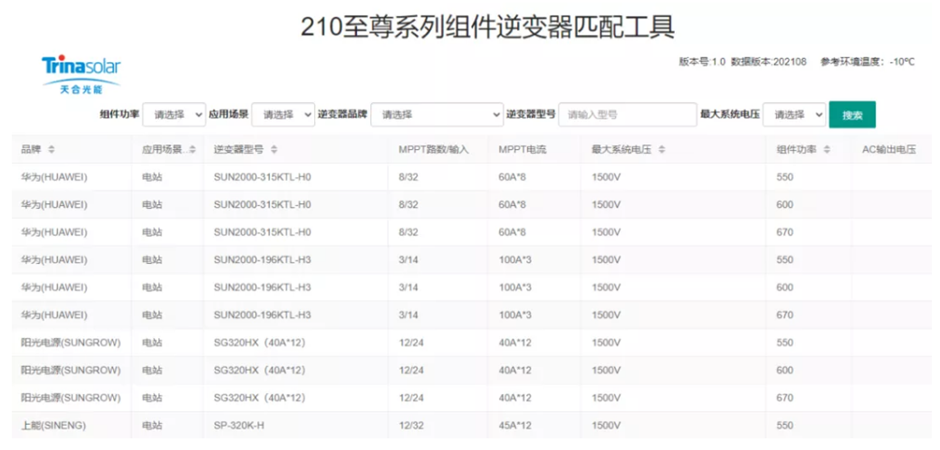Open the 应用场景 filter dropdown

(283, 115)
